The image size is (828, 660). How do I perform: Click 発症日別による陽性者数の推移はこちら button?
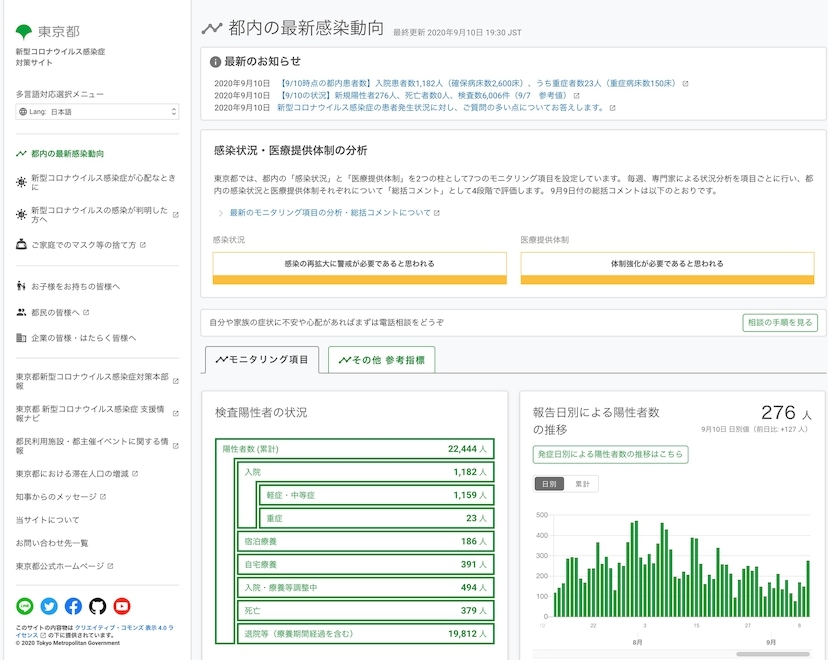[610, 454]
